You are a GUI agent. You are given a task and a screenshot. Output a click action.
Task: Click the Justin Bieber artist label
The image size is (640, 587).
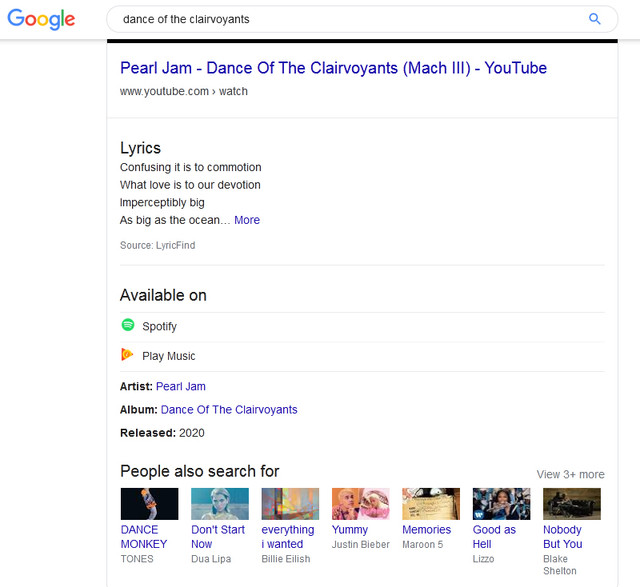[x=360, y=545]
